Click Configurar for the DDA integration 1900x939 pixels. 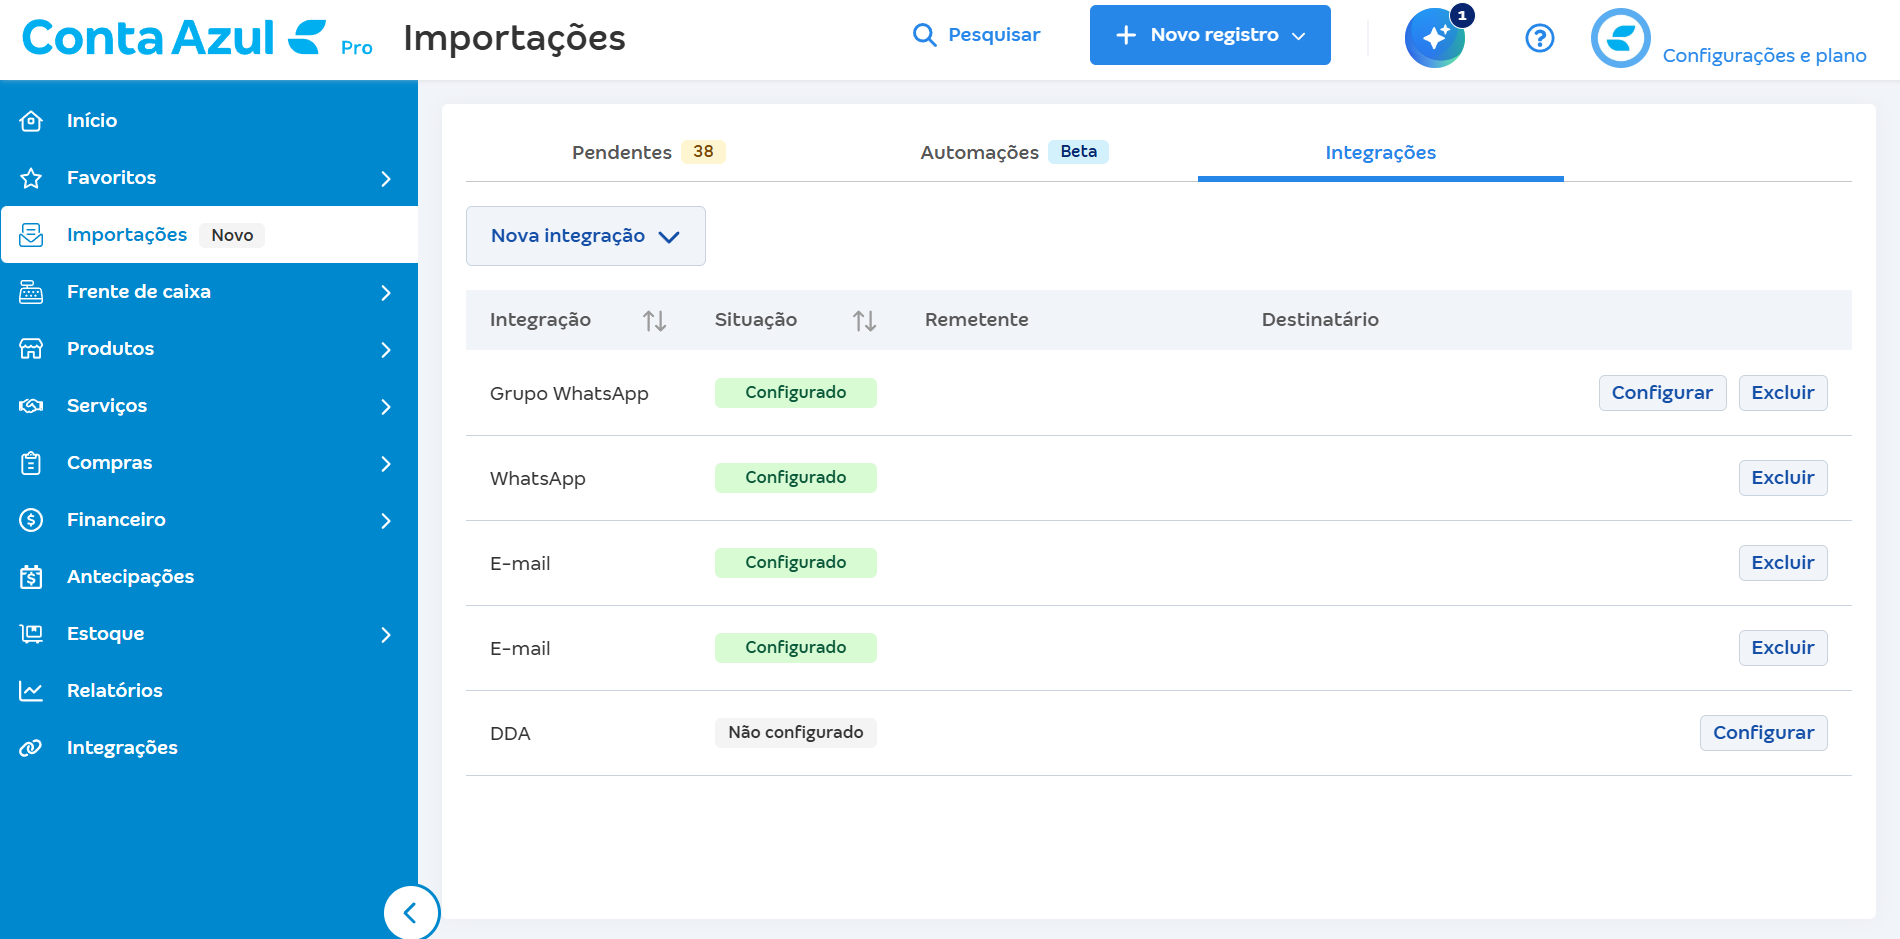[1764, 733]
